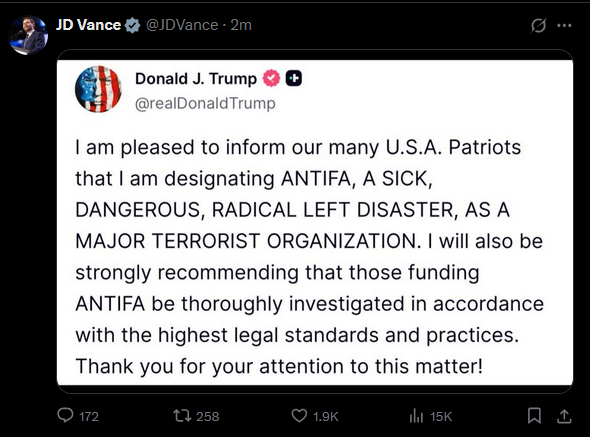This screenshot has width=590, height=437.
Task: Click the @realDonaldTrump handle in the screenshot
Action: coord(205,103)
